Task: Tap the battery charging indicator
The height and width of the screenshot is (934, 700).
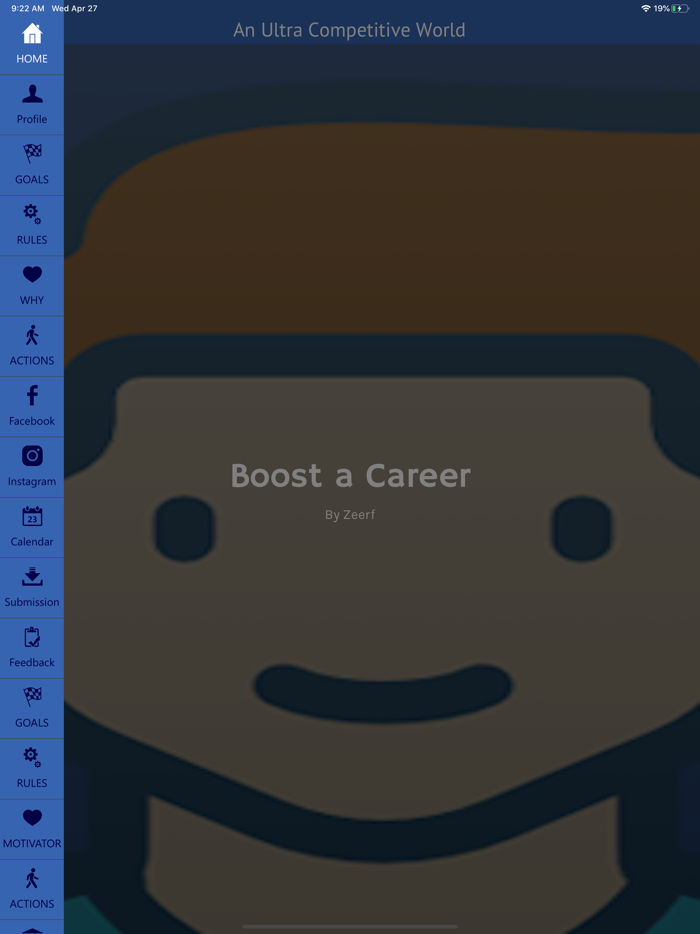Action: (680, 8)
